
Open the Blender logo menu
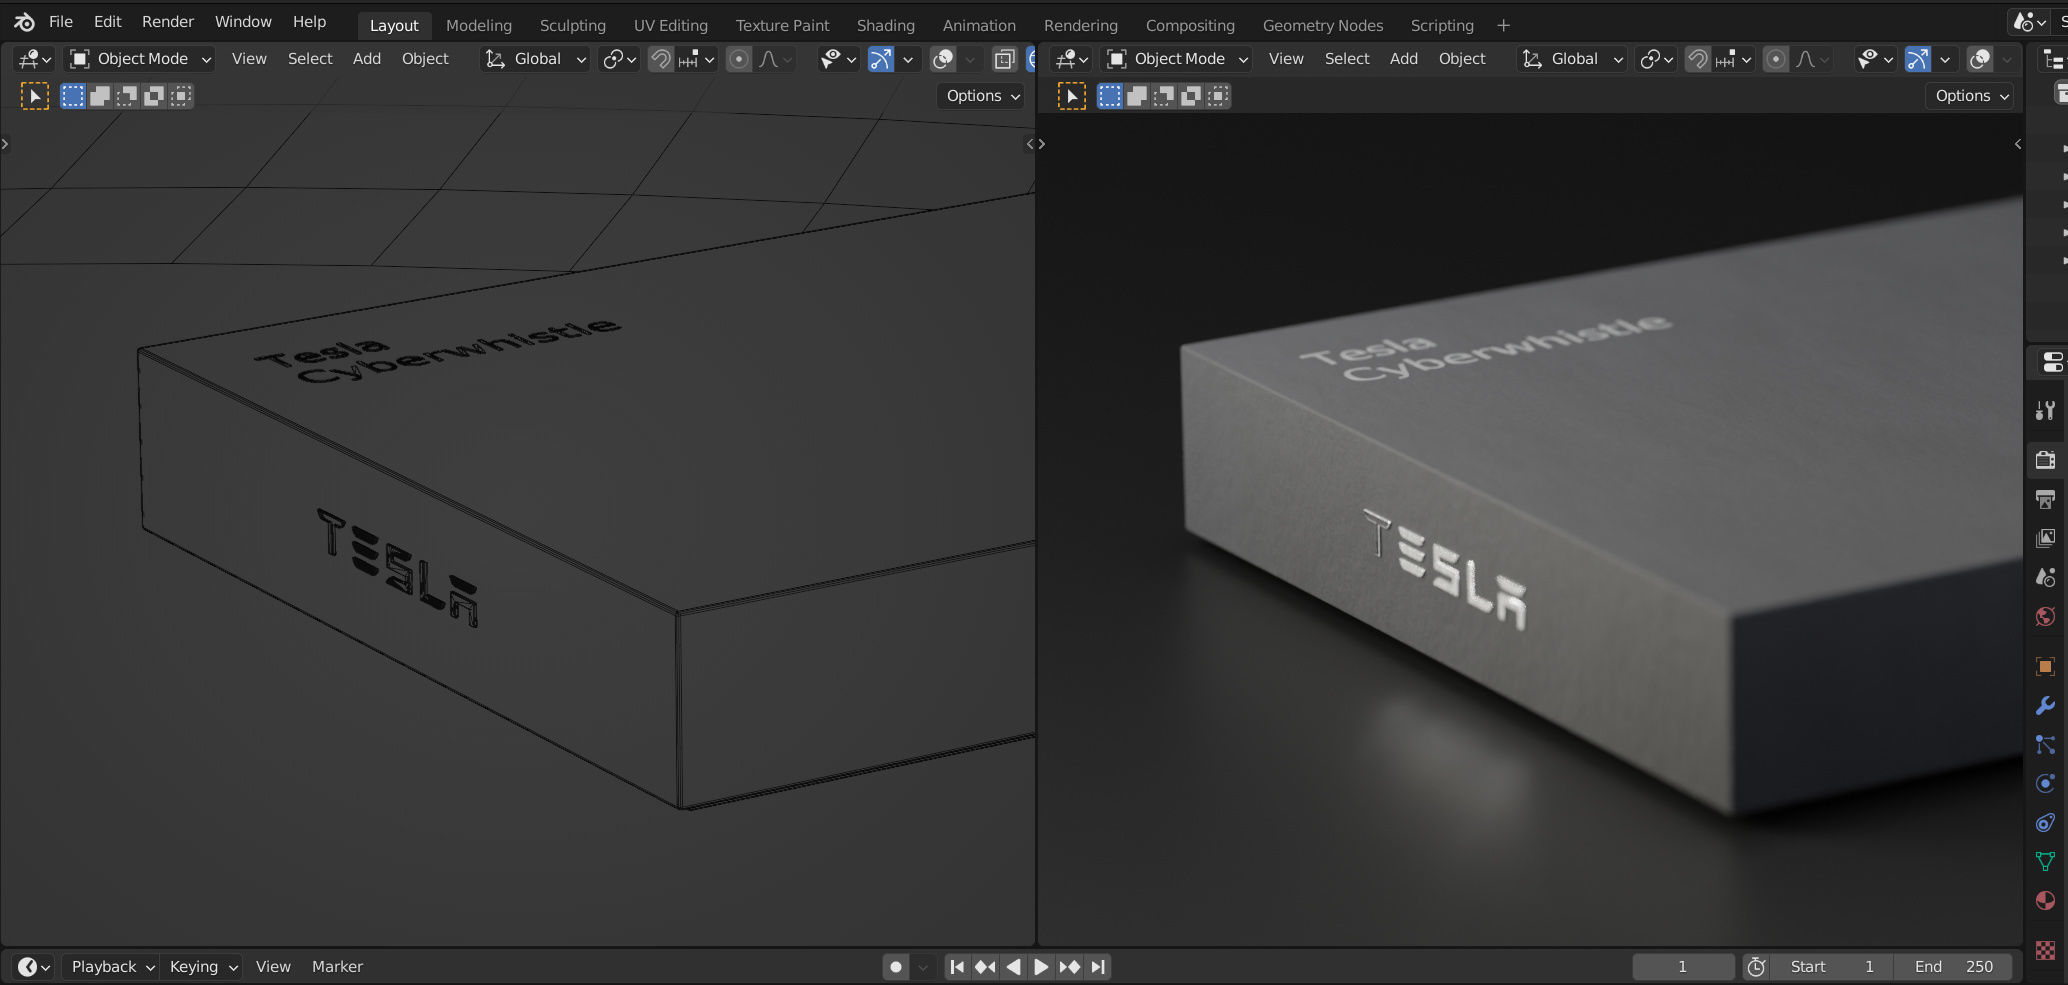pyautogui.click(x=24, y=22)
